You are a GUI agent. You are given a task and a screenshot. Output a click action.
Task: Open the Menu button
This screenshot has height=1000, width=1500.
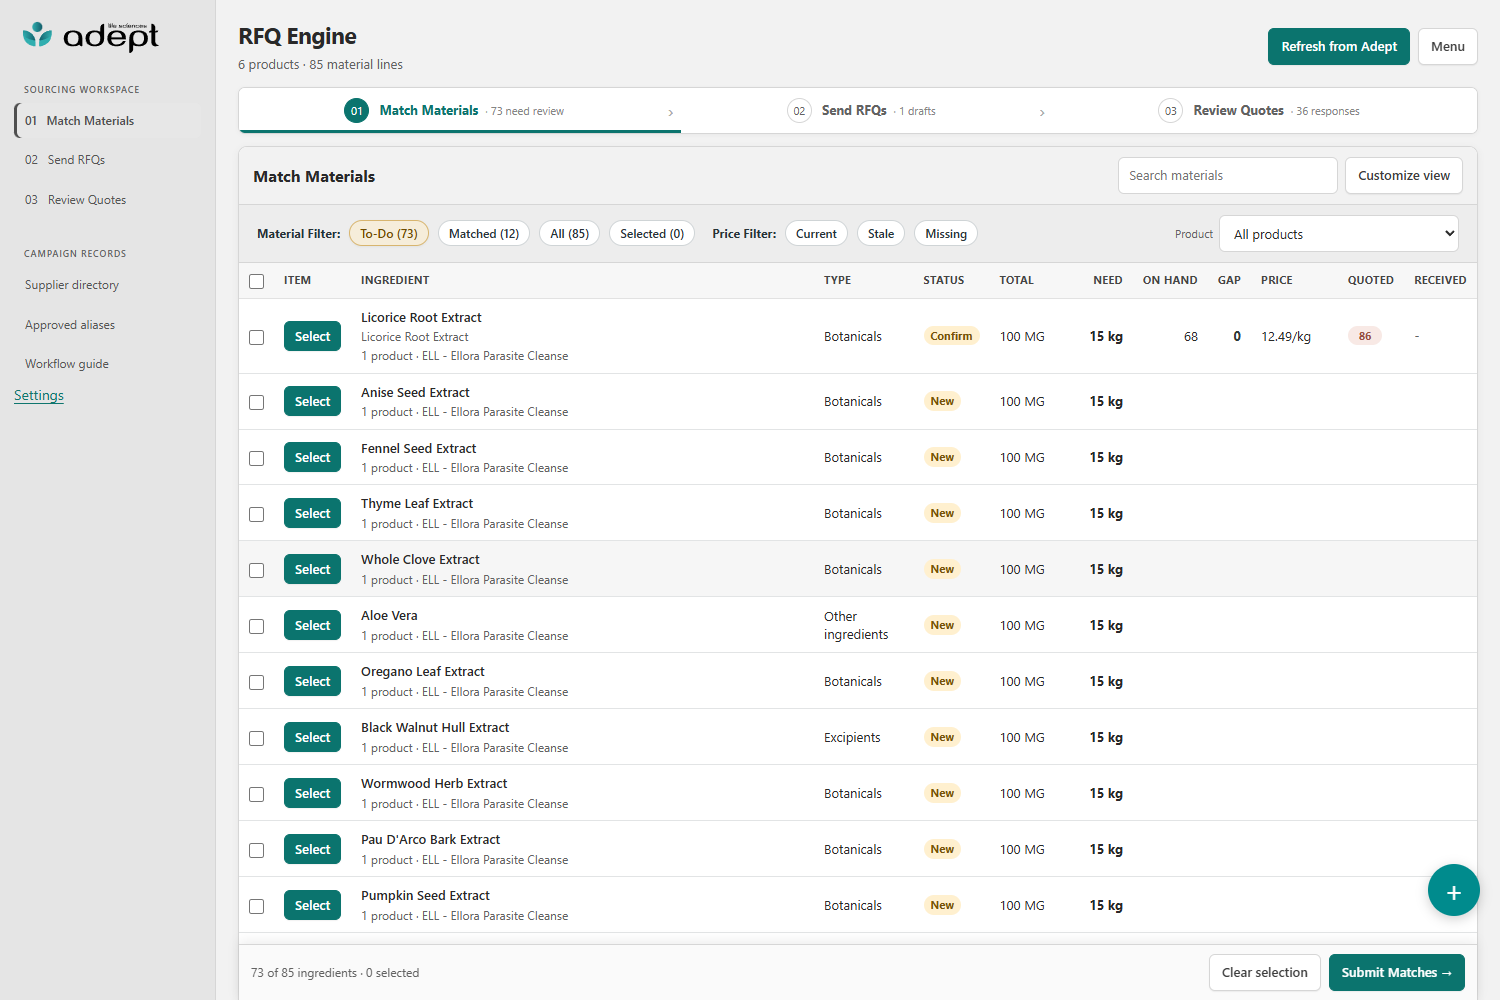[x=1447, y=47]
